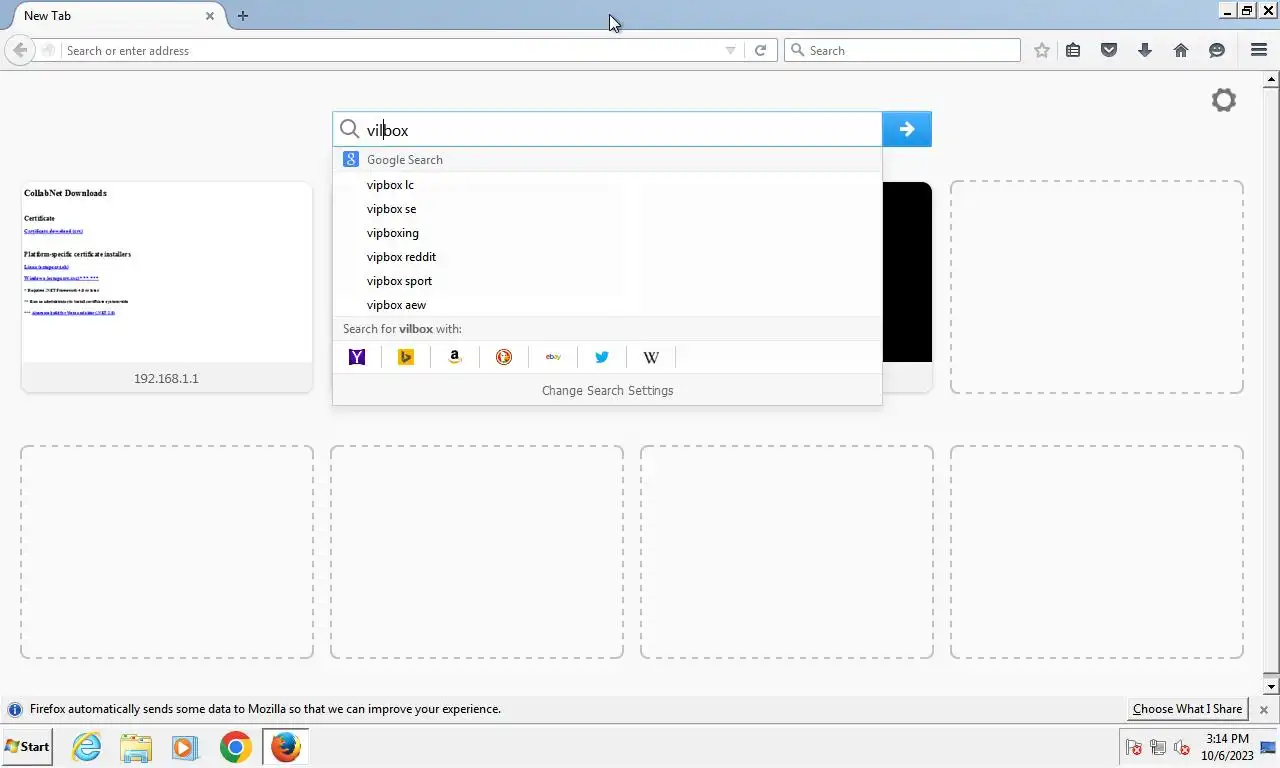Select the New Tab tab
1280x768 pixels.
tap(113, 16)
